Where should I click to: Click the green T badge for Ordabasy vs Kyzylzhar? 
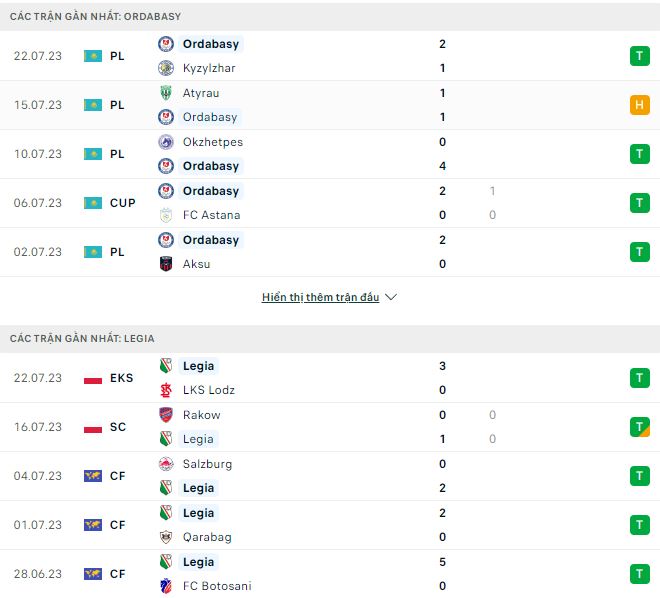coord(640,56)
